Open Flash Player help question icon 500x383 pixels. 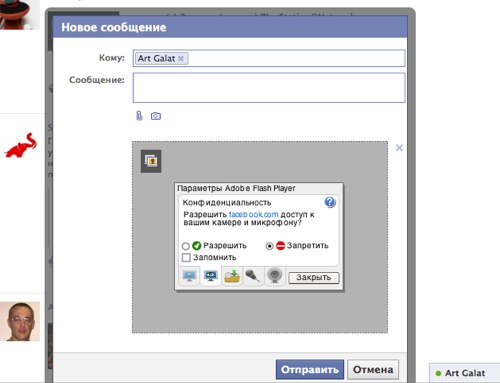click(x=330, y=202)
